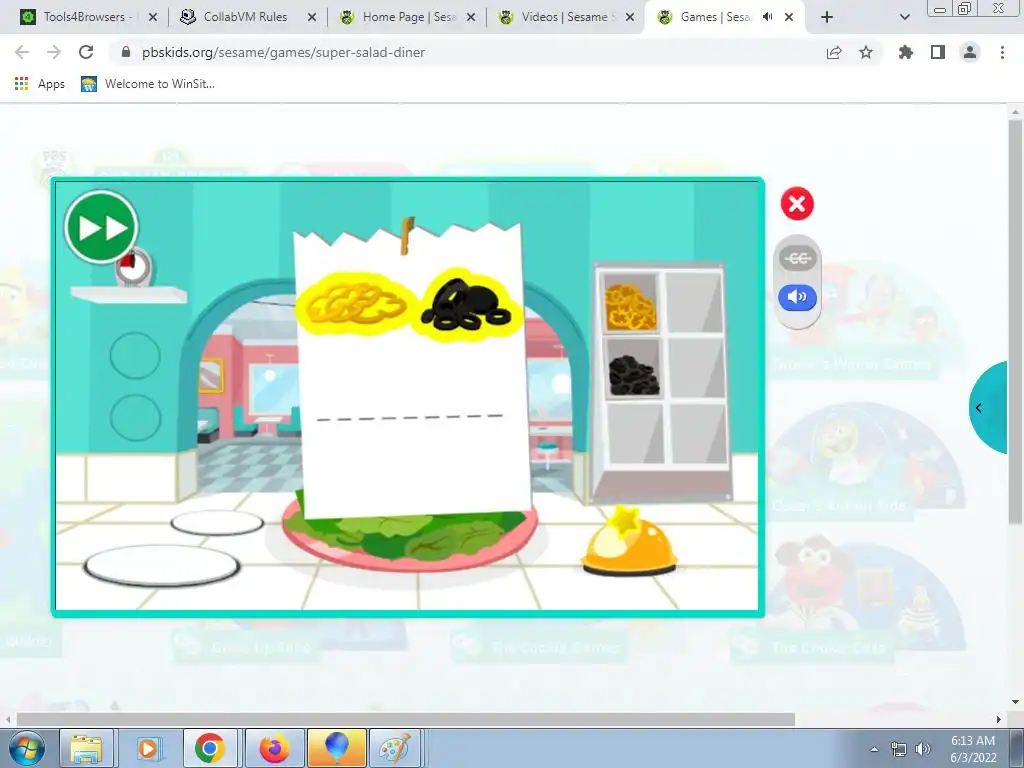Open Firefox from taskbar

coord(274,748)
